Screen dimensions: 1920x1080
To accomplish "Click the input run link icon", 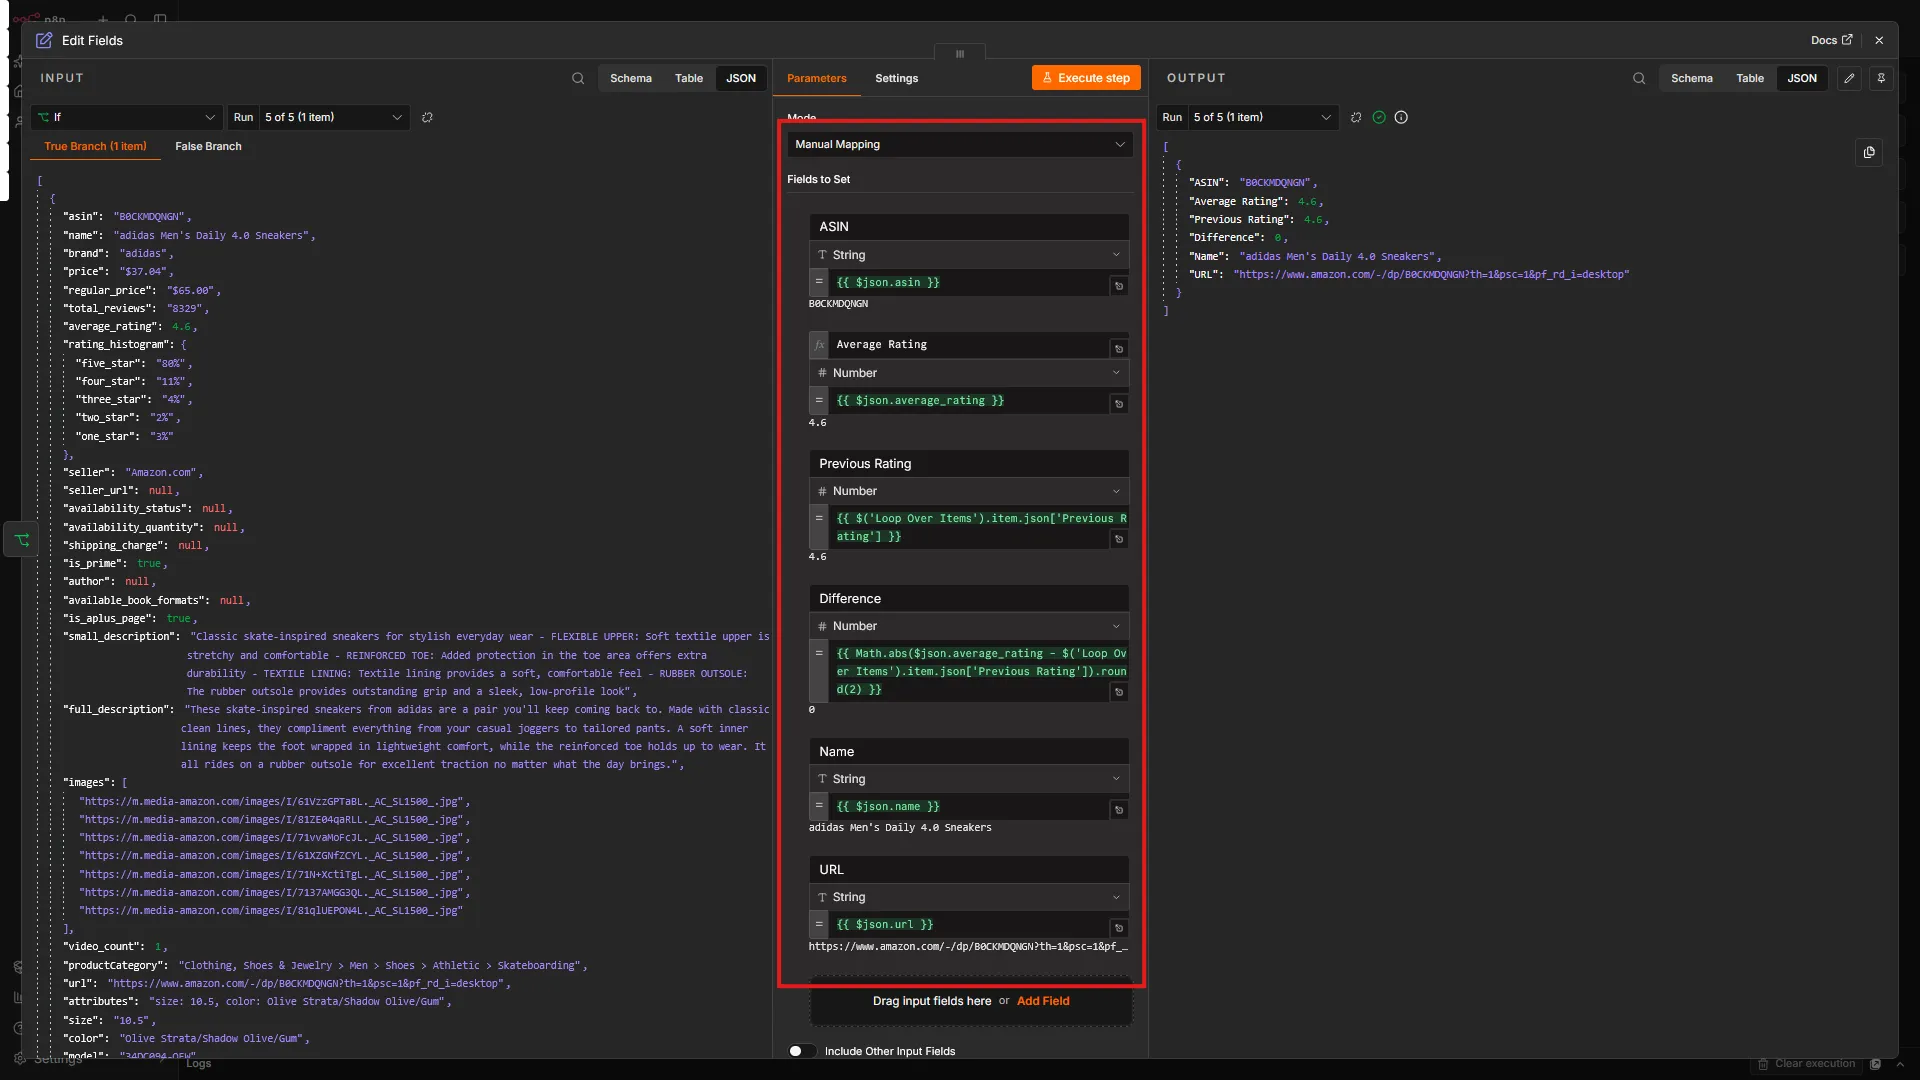I will 427,117.
